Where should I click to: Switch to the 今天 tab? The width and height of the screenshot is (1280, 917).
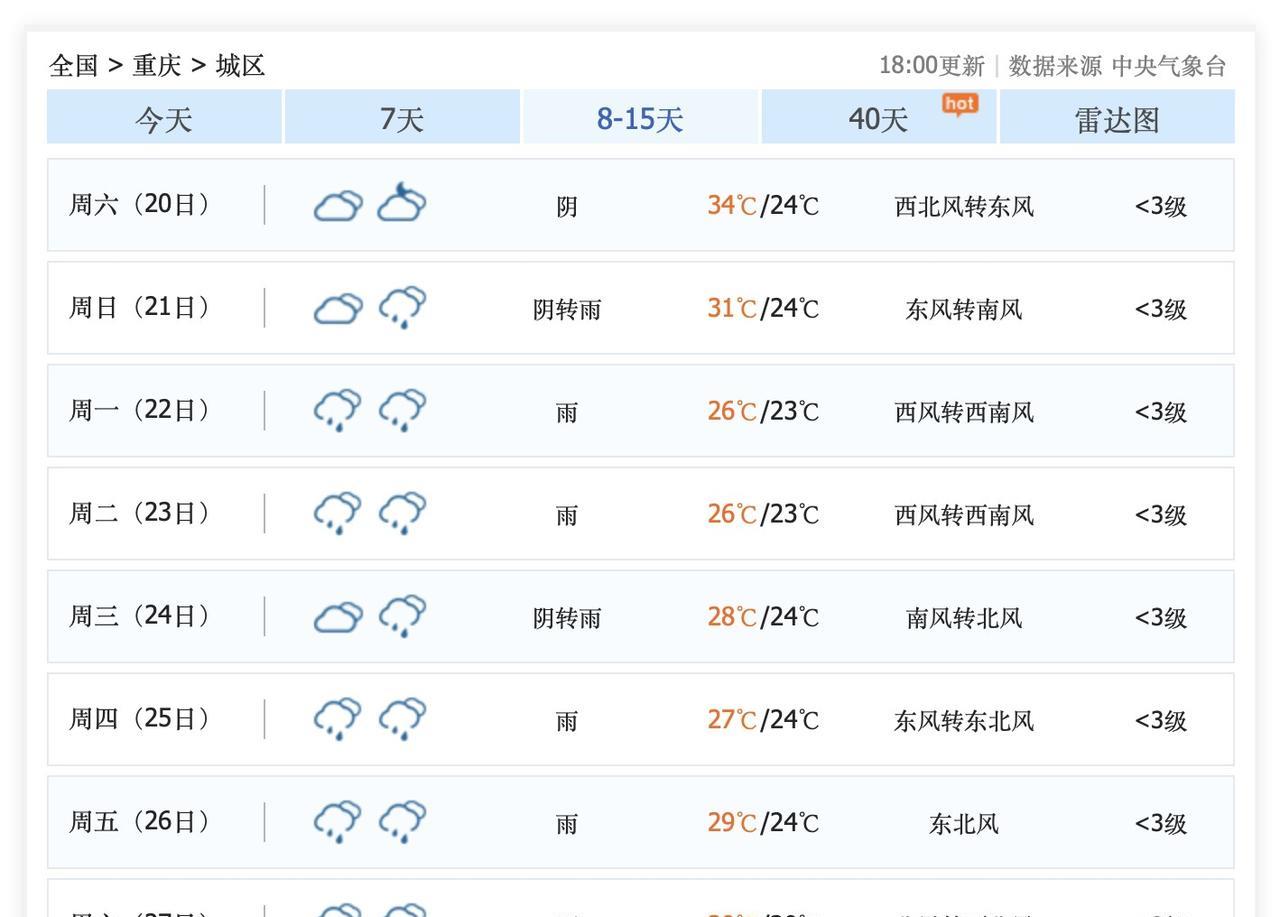(164, 119)
